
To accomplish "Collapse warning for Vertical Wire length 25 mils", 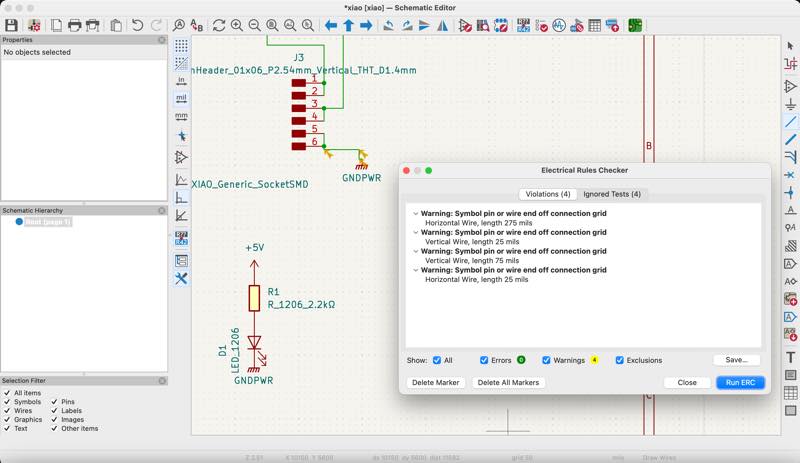I will [416, 232].
